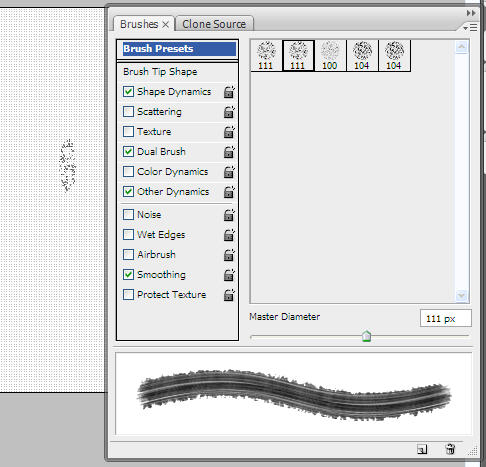The width and height of the screenshot is (486, 467).
Task: Click the lock icon beside Scattering
Action: pos(229,112)
